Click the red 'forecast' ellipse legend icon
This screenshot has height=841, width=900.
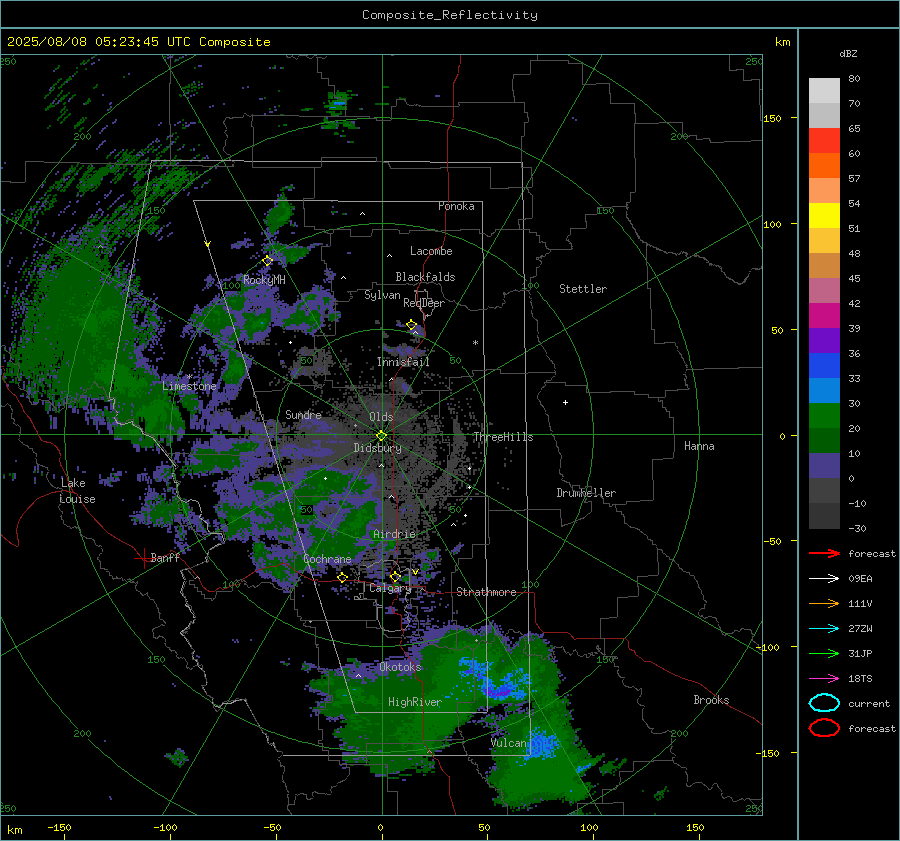tap(824, 728)
